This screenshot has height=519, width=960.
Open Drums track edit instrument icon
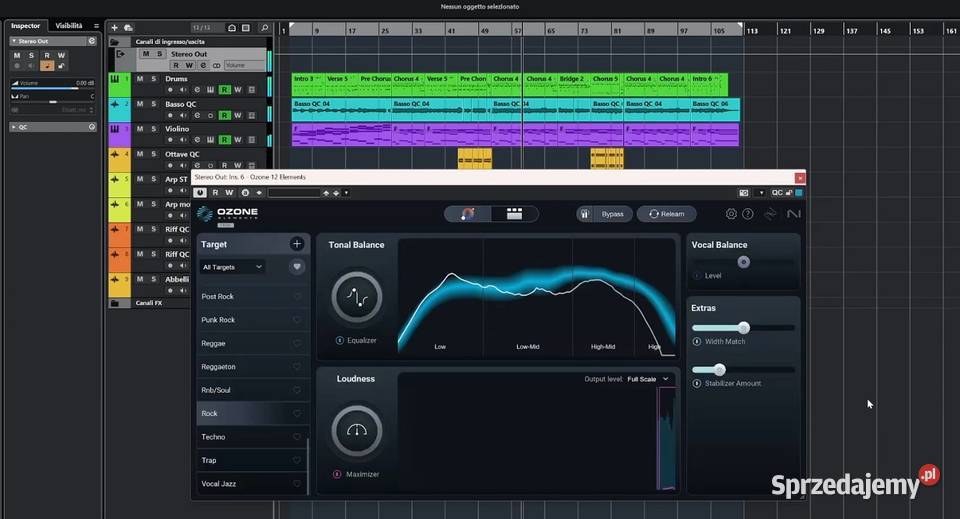211,90
